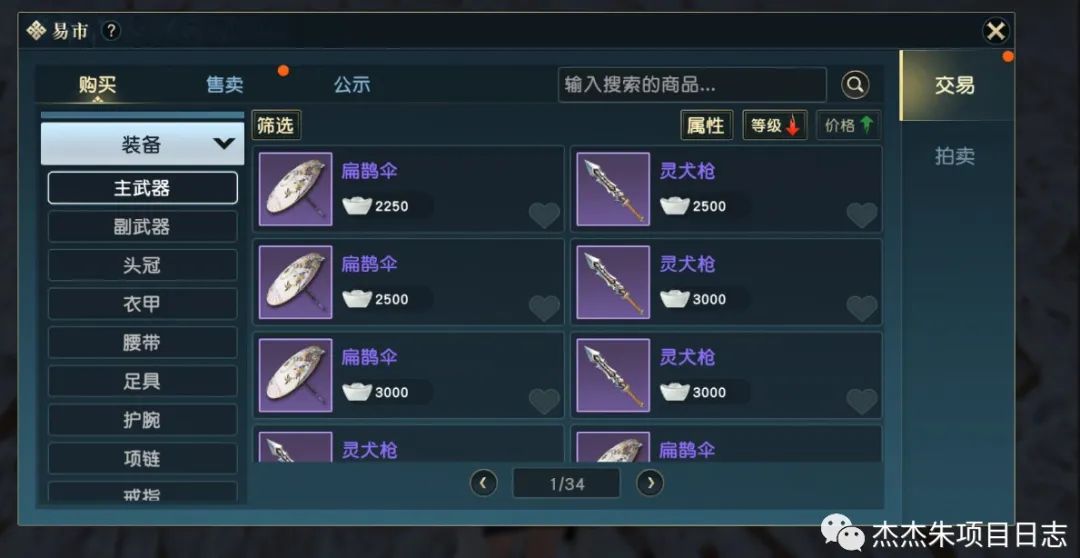This screenshot has height=558, width=1080.
Task: Click the search input field
Action: 692,85
